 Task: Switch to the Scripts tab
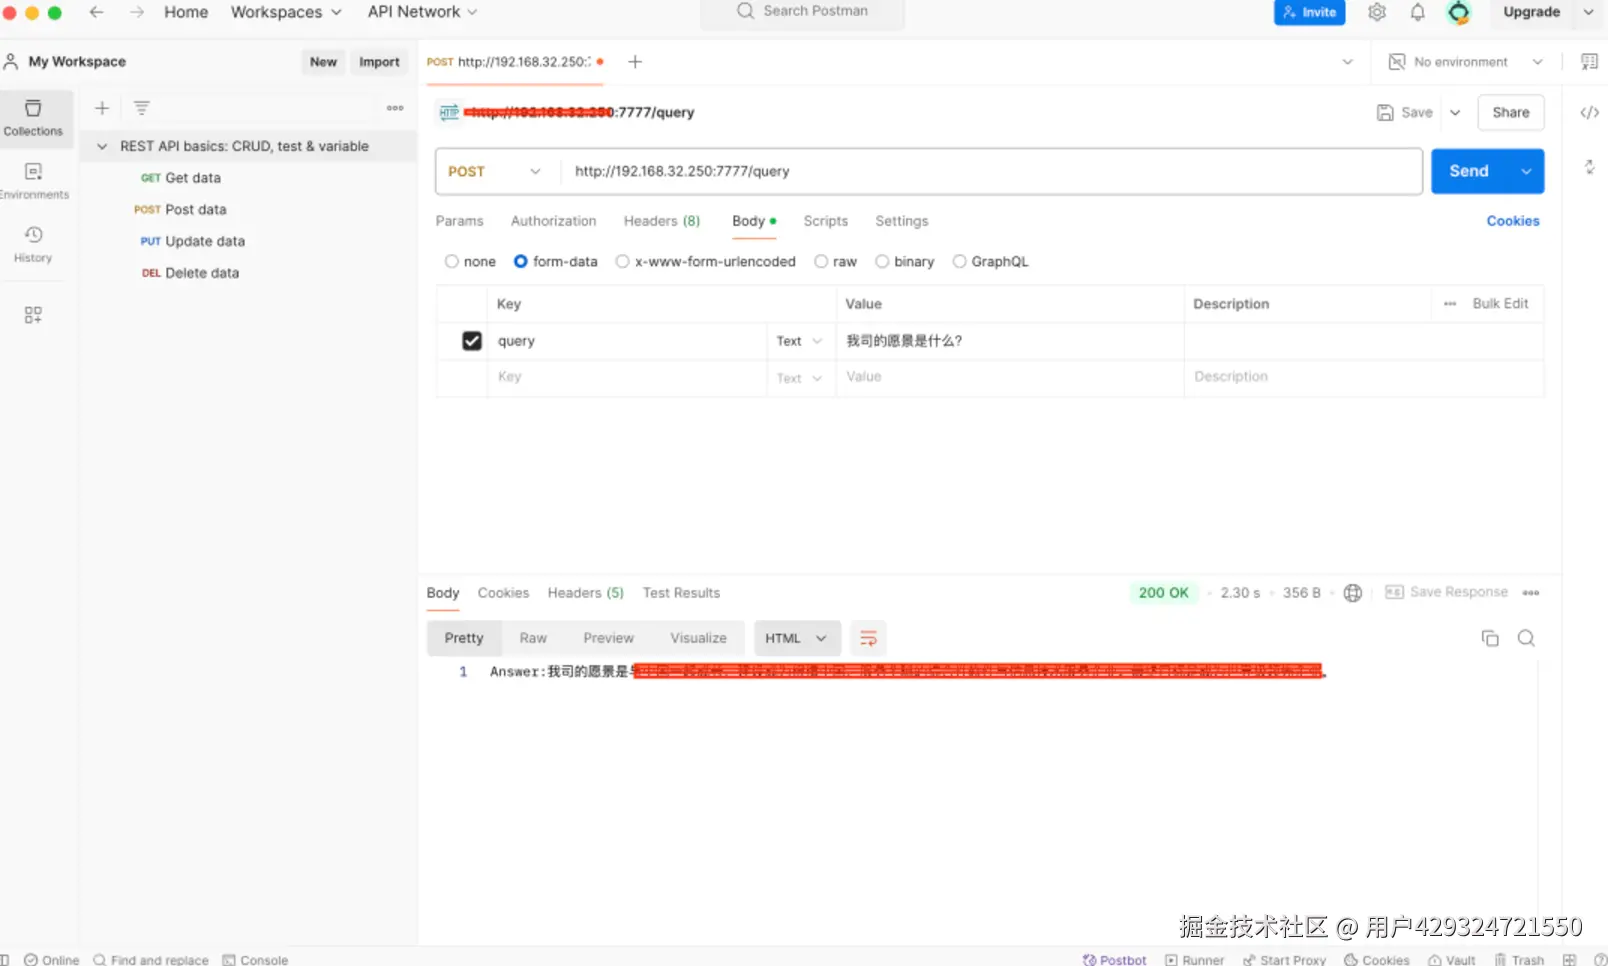(825, 221)
